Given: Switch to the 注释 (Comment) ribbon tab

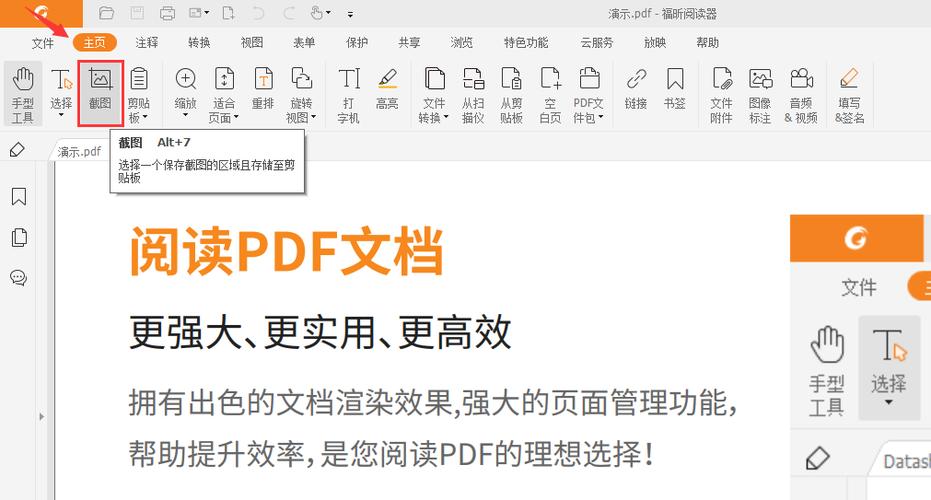Looking at the screenshot, I should (147, 43).
